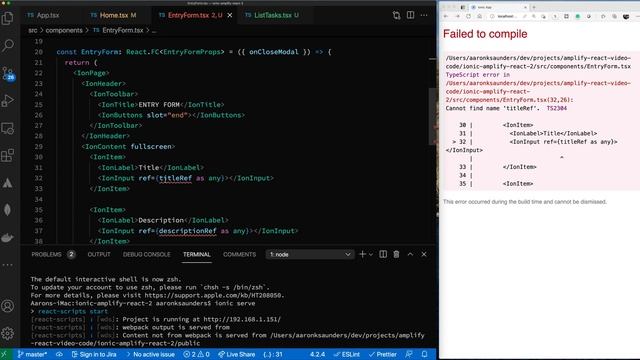Click the TypeScript version 4.2.4 indicator
The height and width of the screenshot is (360, 640).
tap(317, 354)
